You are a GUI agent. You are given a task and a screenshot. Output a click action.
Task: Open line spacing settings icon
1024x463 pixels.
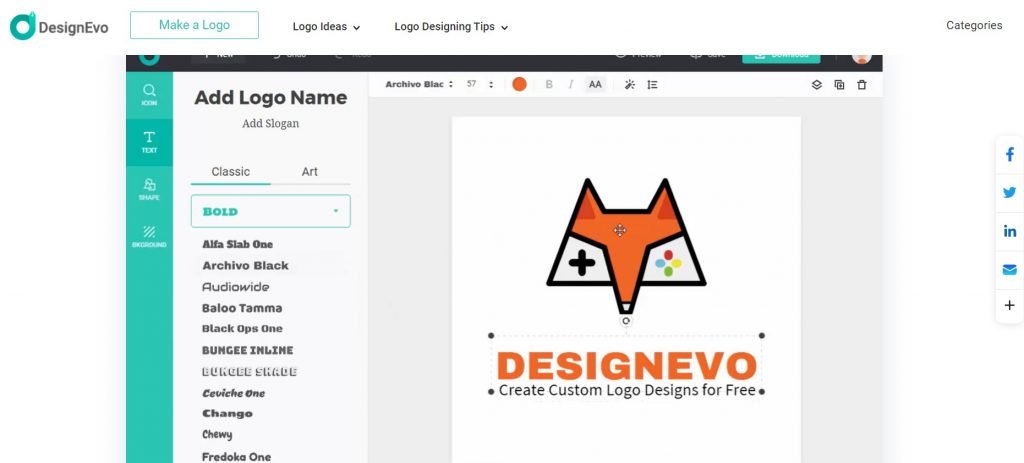pos(652,85)
